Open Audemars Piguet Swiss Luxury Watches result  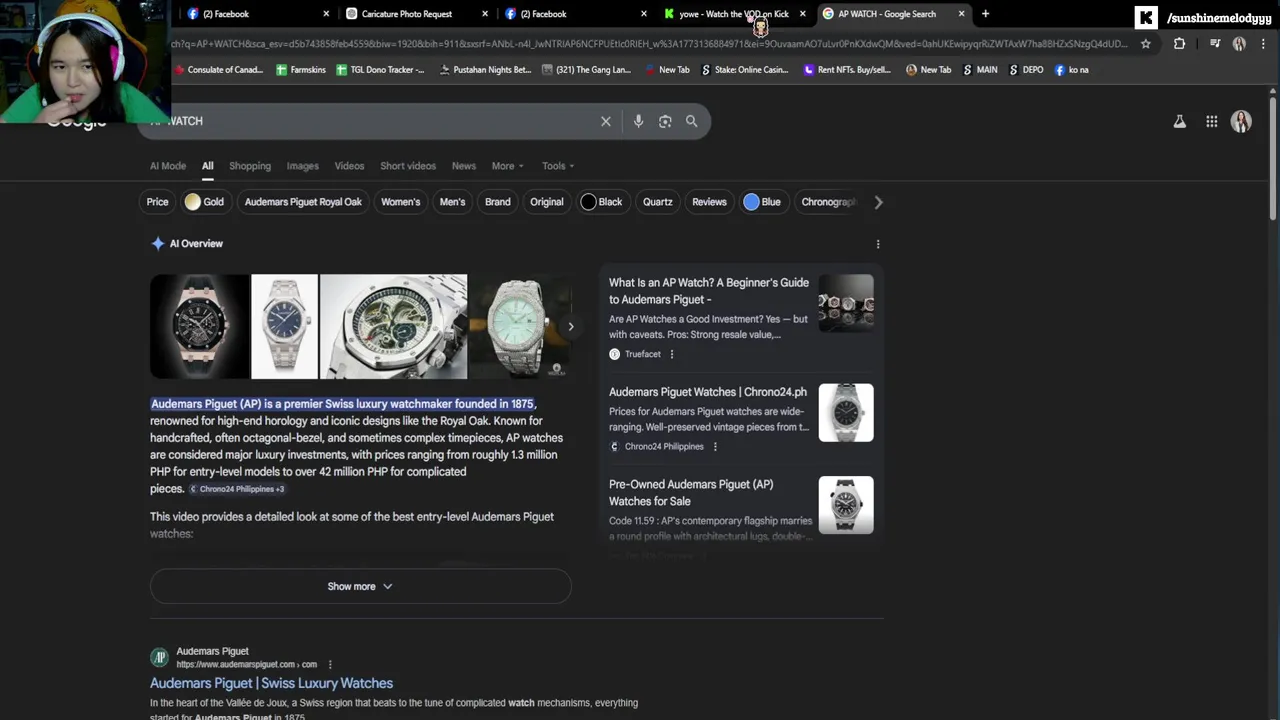coord(271,683)
